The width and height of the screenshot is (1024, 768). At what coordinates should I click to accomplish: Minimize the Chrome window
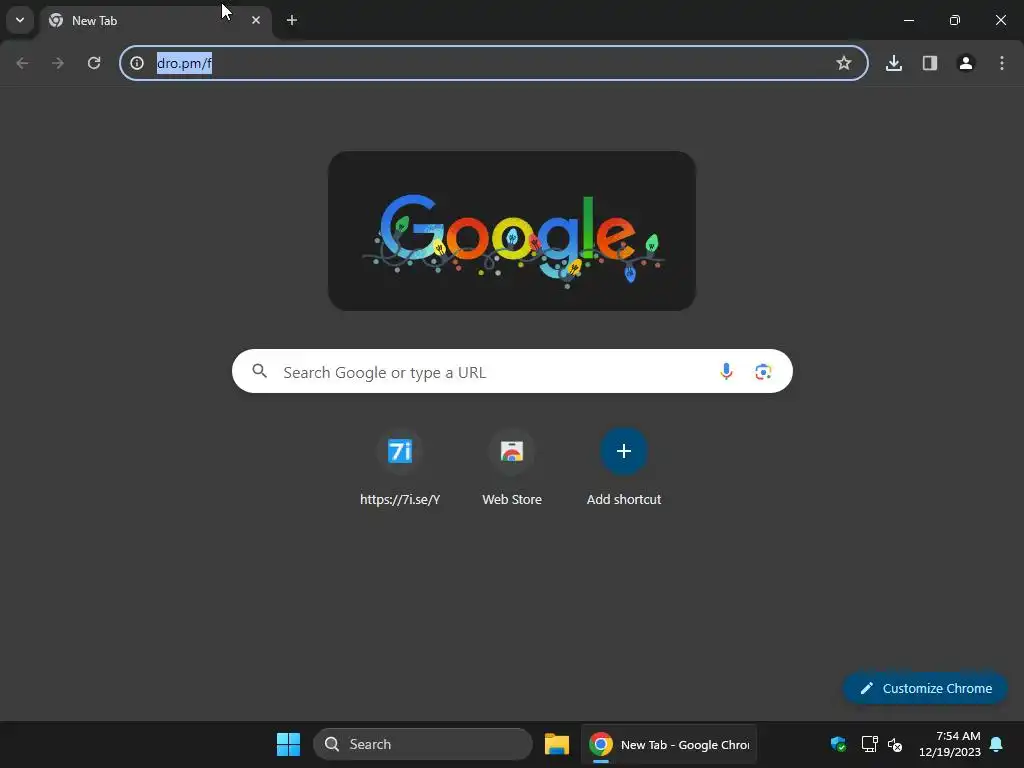coord(908,20)
